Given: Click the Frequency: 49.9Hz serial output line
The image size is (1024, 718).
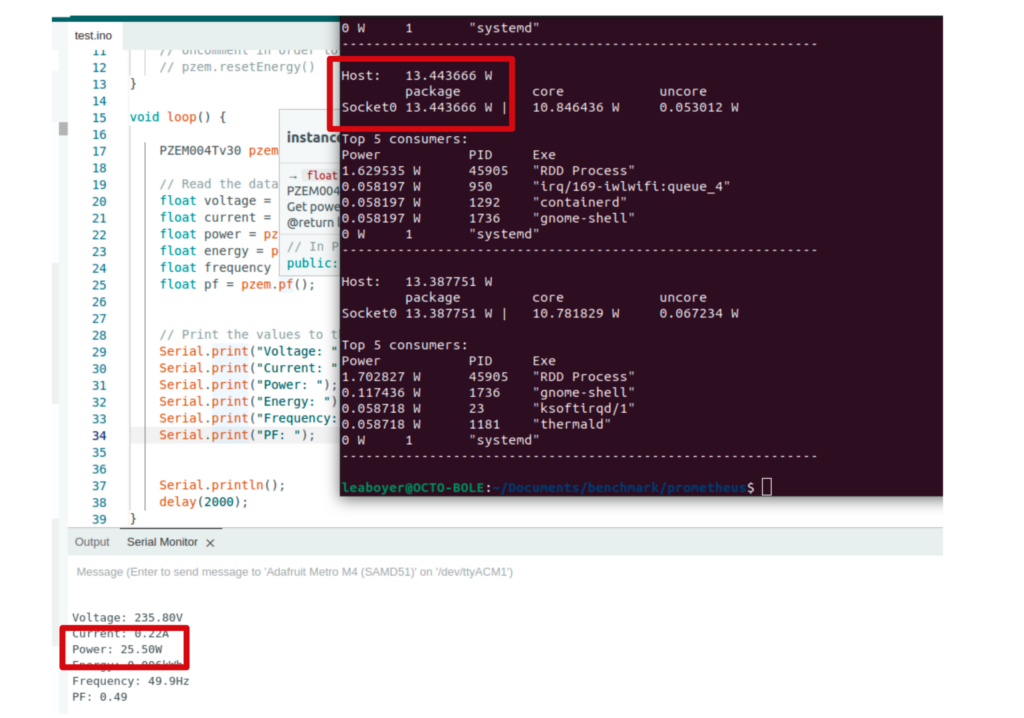Looking at the screenshot, I should pos(130,681).
